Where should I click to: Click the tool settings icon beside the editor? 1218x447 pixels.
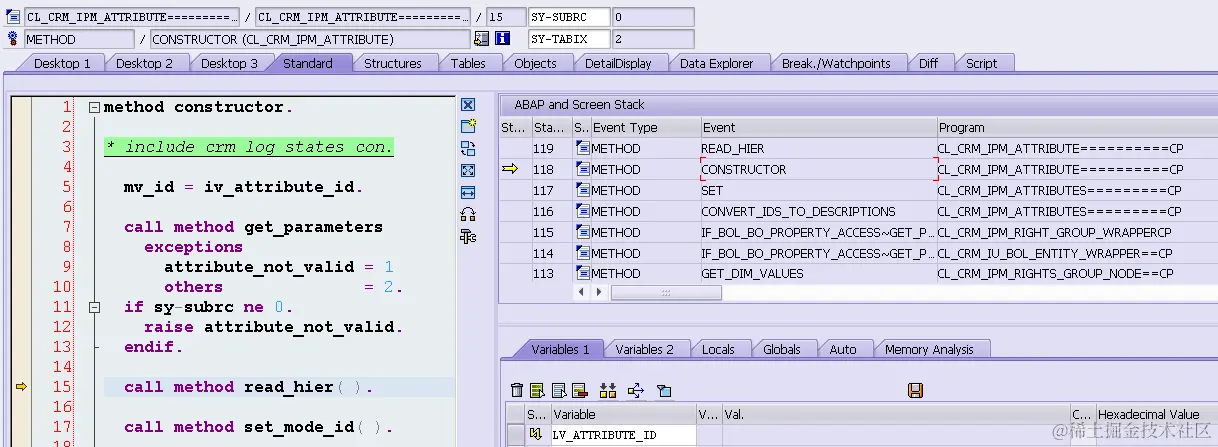pos(468,236)
